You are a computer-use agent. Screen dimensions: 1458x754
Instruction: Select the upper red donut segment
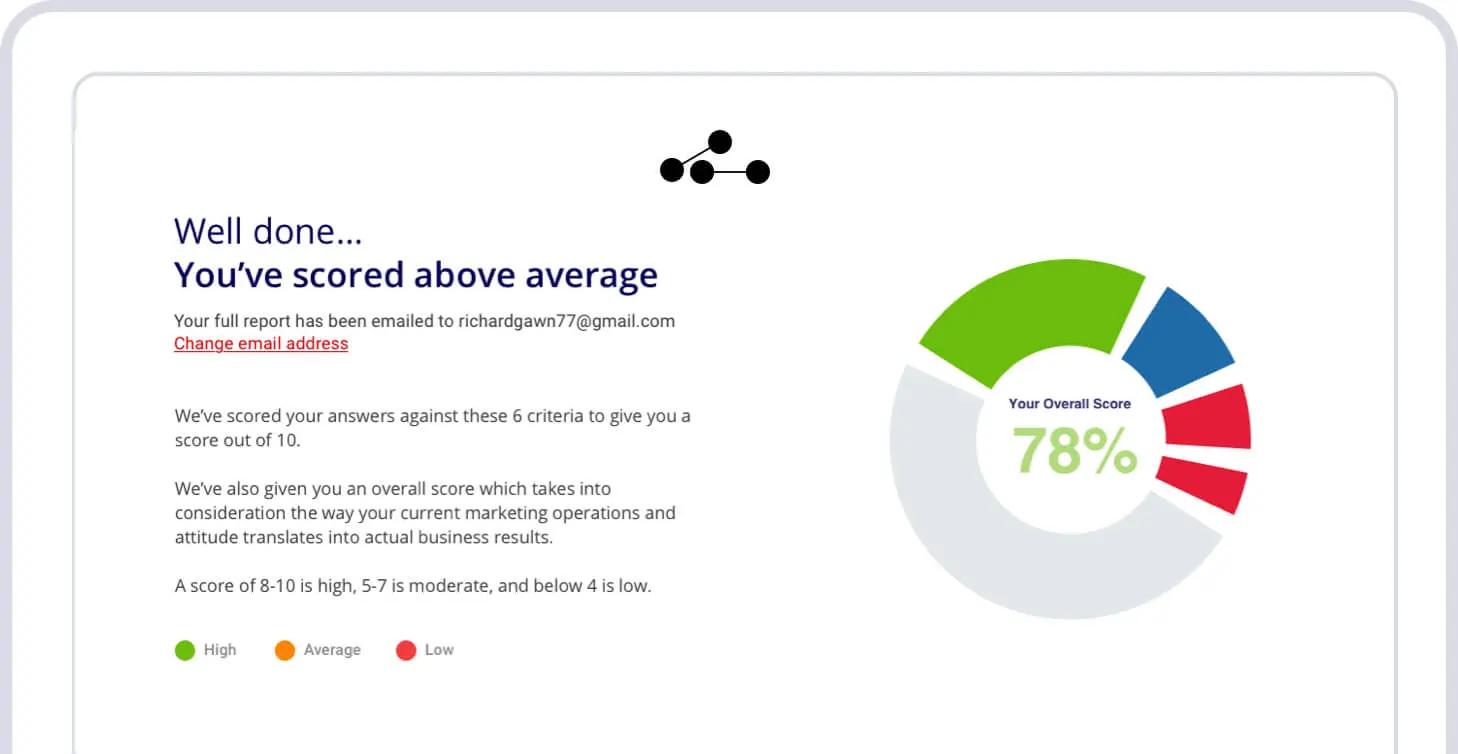coord(1208,417)
